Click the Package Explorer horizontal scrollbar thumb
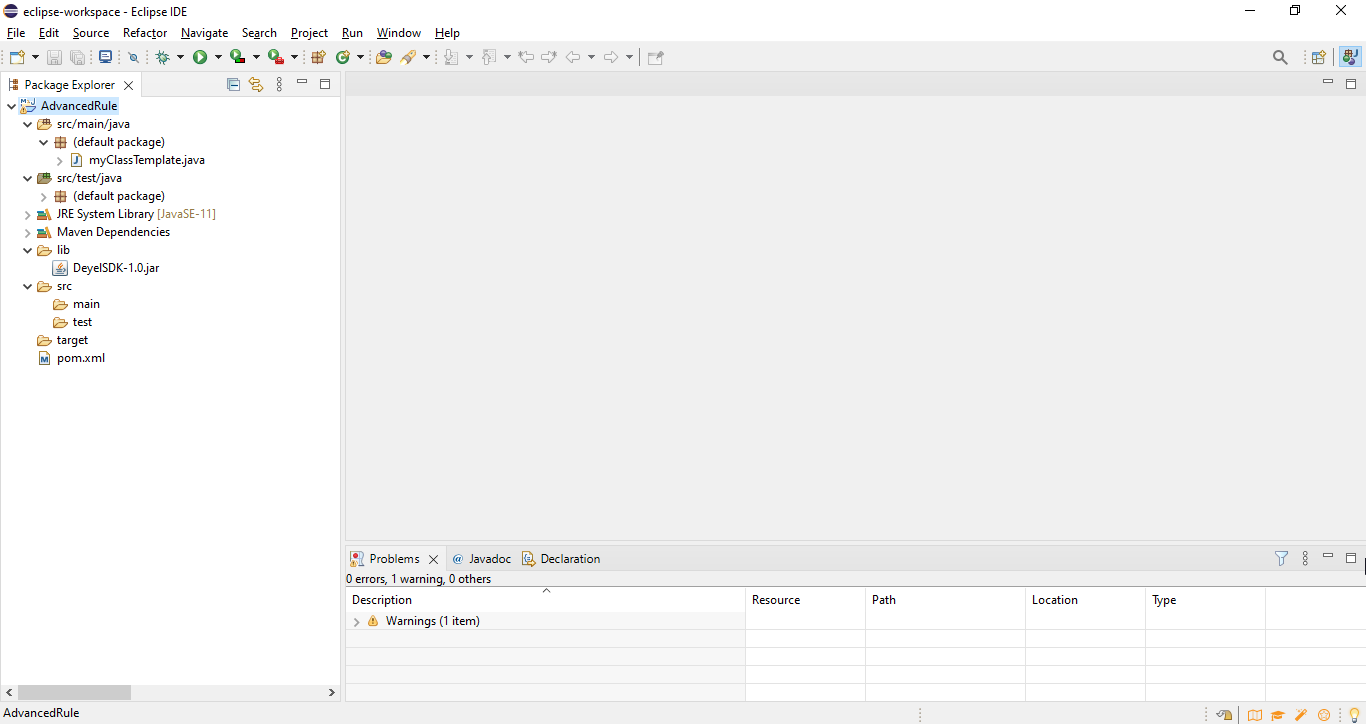The height and width of the screenshot is (724, 1366). pos(74,692)
